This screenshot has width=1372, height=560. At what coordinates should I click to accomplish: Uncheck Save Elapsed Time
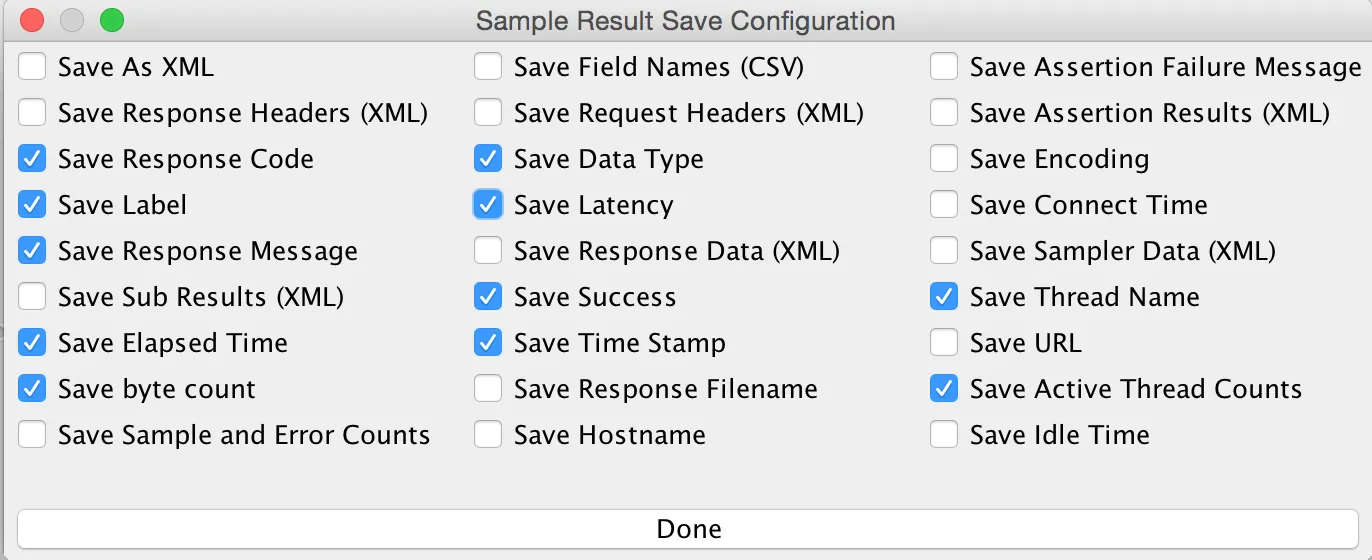point(32,343)
